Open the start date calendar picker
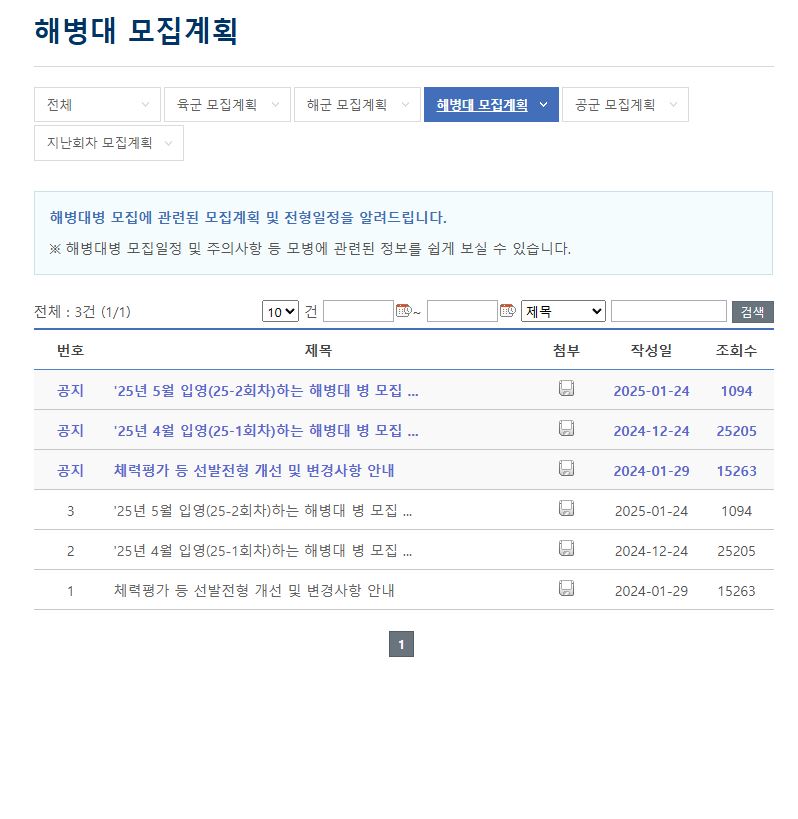The height and width of the screenshot is (819, 798). [x=404, y=310]
